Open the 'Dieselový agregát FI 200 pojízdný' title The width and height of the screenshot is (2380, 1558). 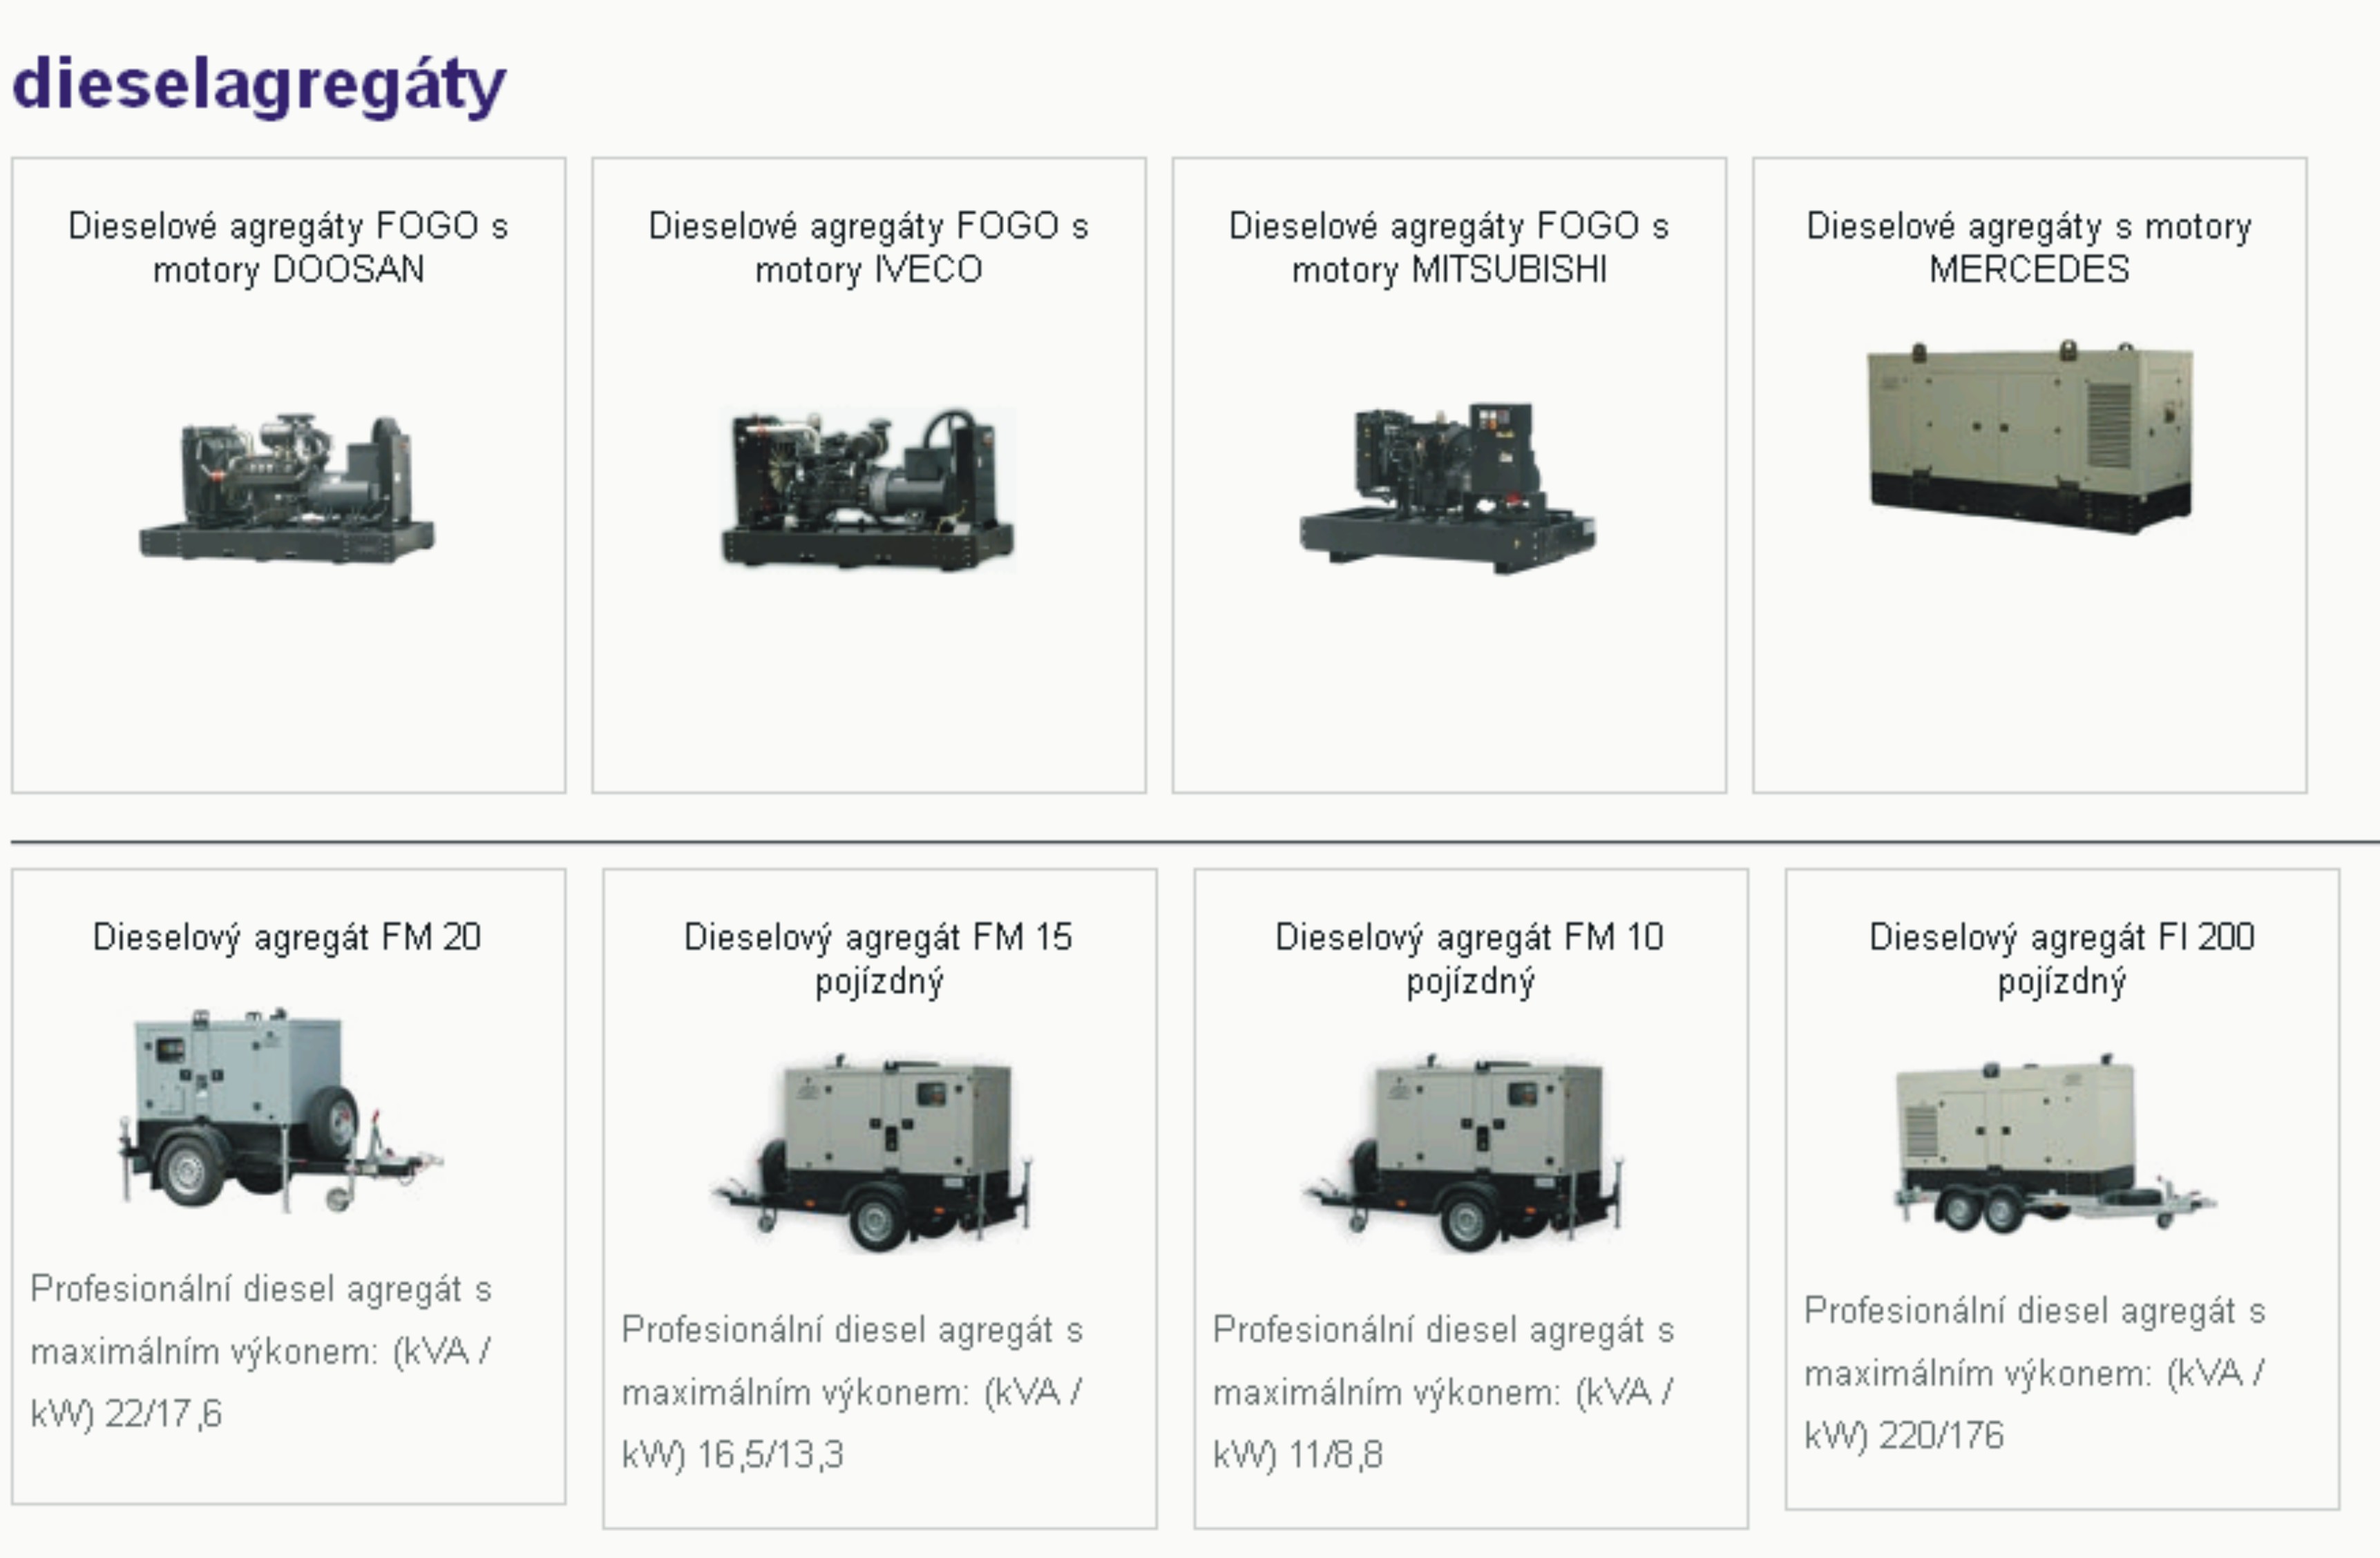coord(2062,960)
